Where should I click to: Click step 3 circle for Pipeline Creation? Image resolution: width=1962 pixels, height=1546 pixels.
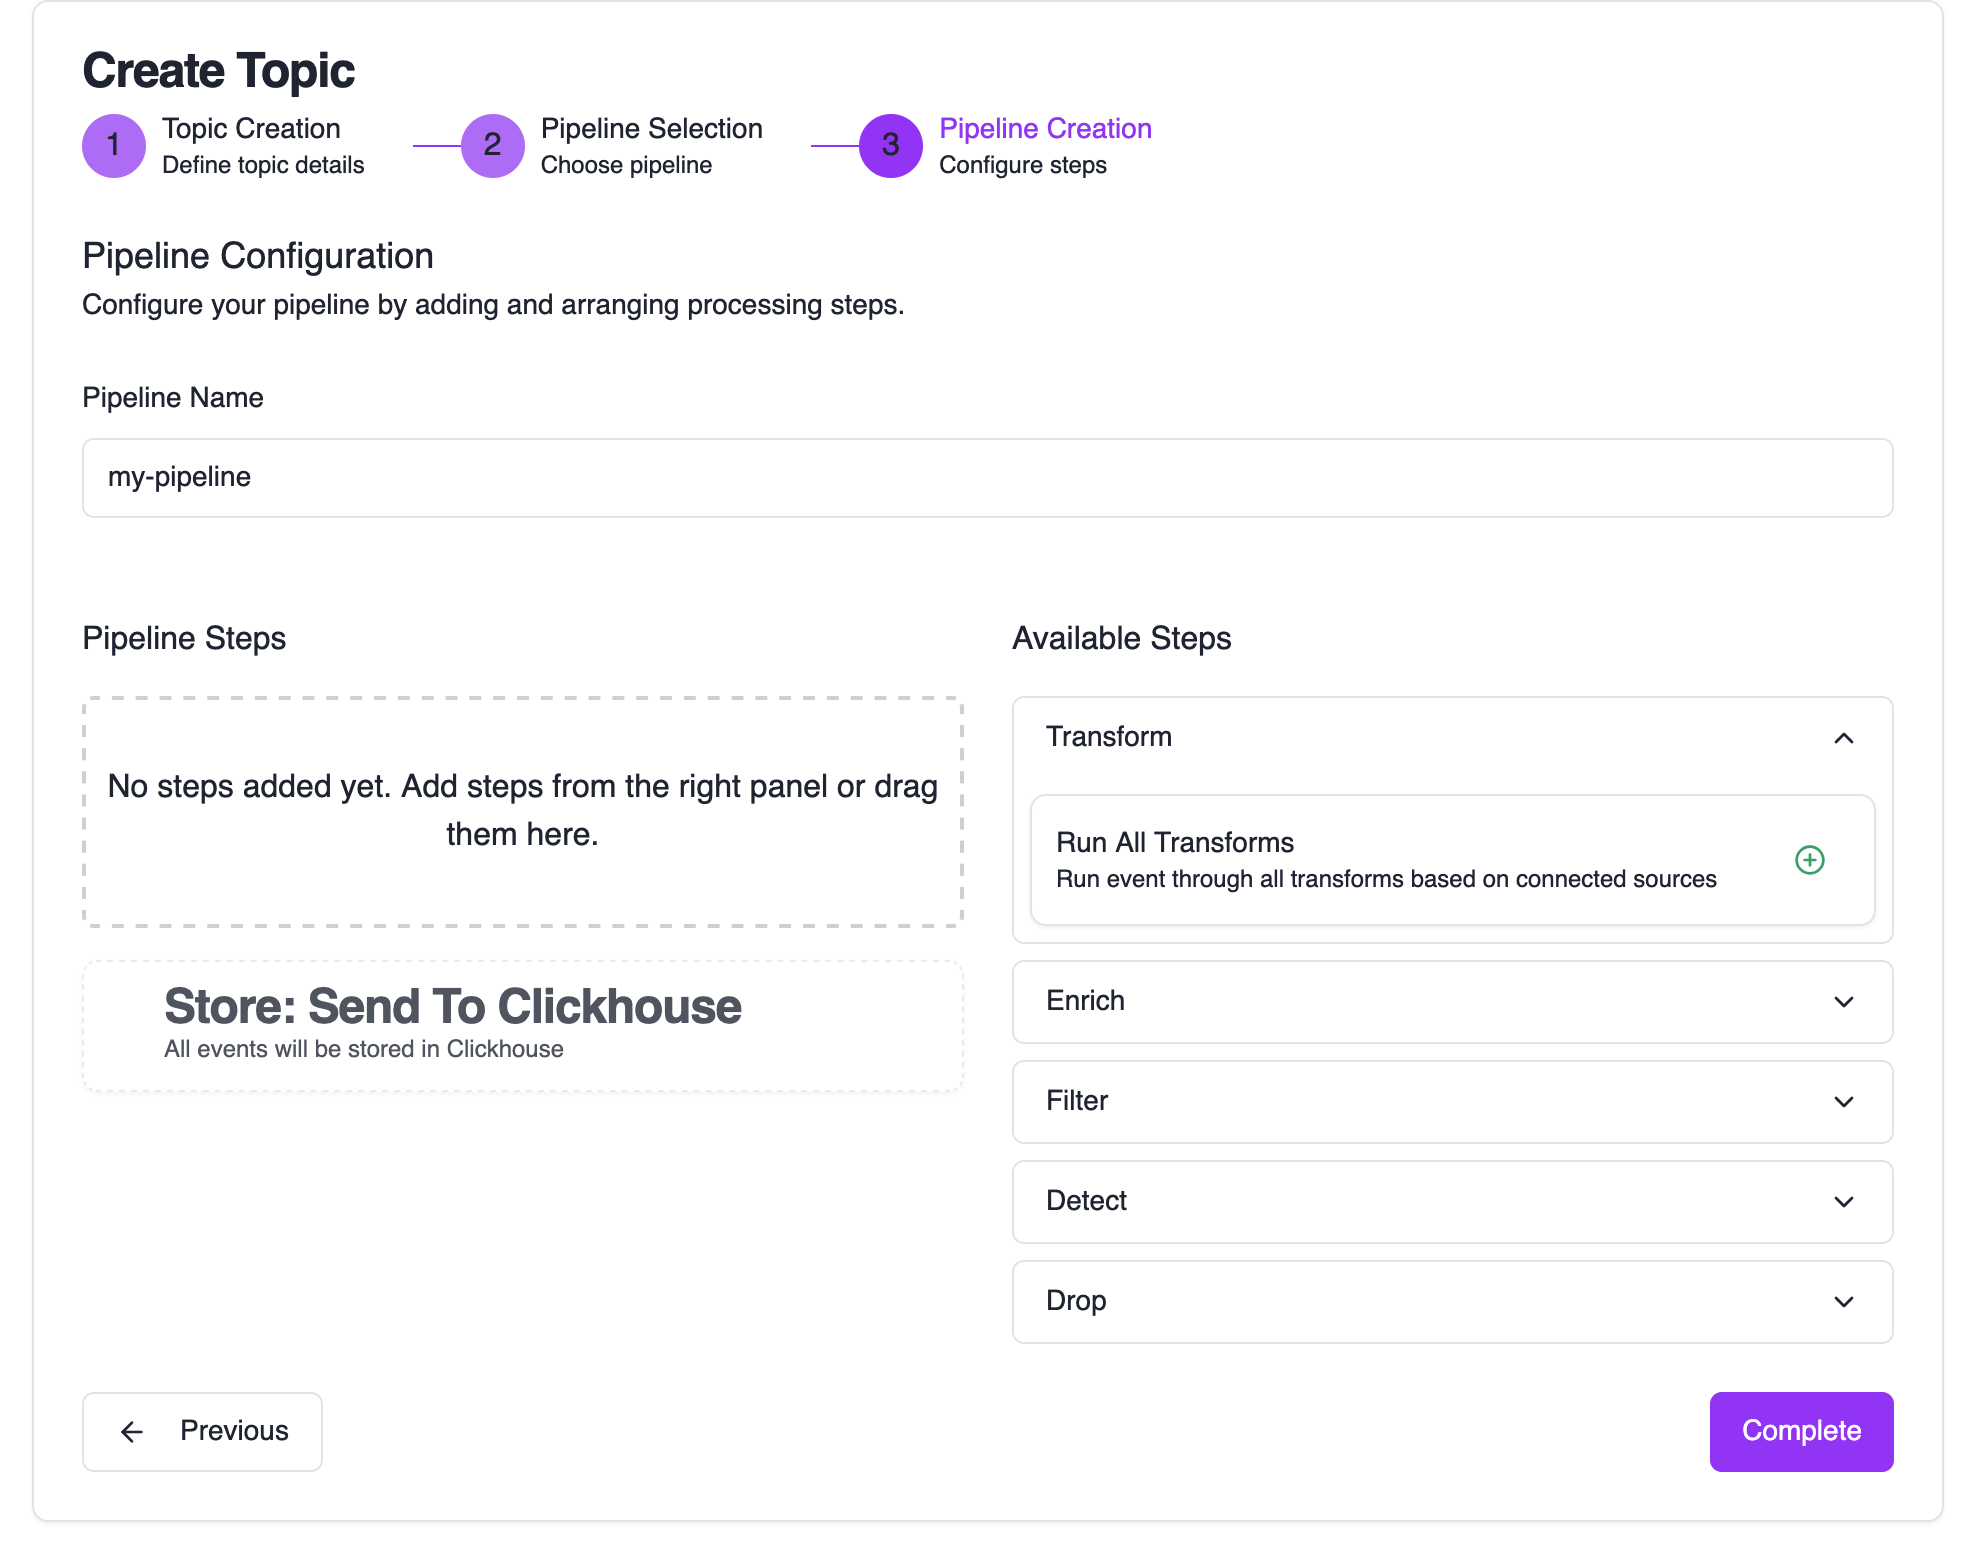click(890, 146)
